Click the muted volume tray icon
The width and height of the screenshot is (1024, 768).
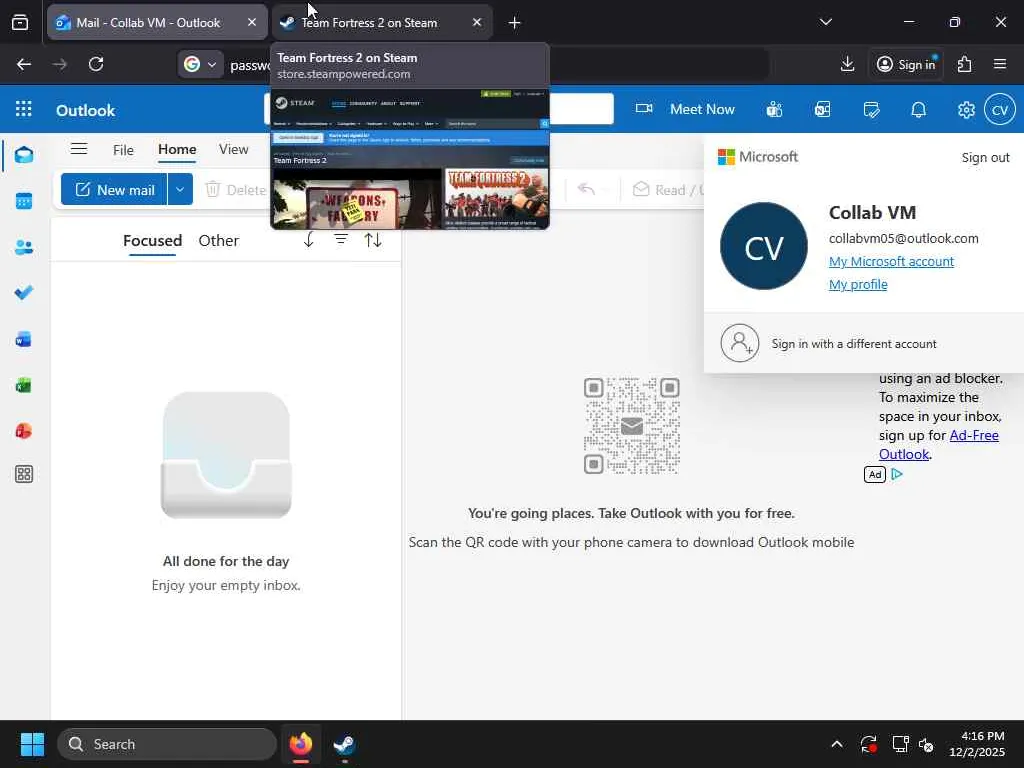pyautogui.click(x=927, y=744)
